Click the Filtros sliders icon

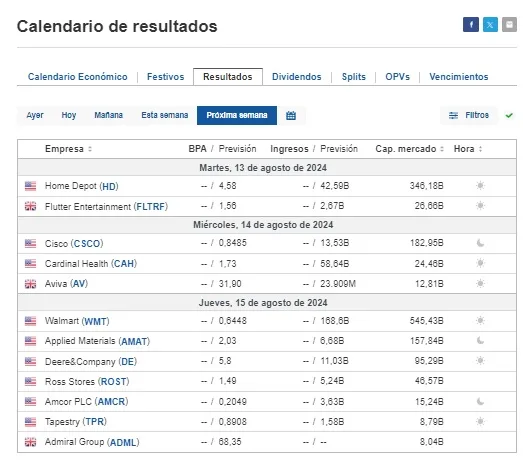pyautogui.click(x=453, y=115)
